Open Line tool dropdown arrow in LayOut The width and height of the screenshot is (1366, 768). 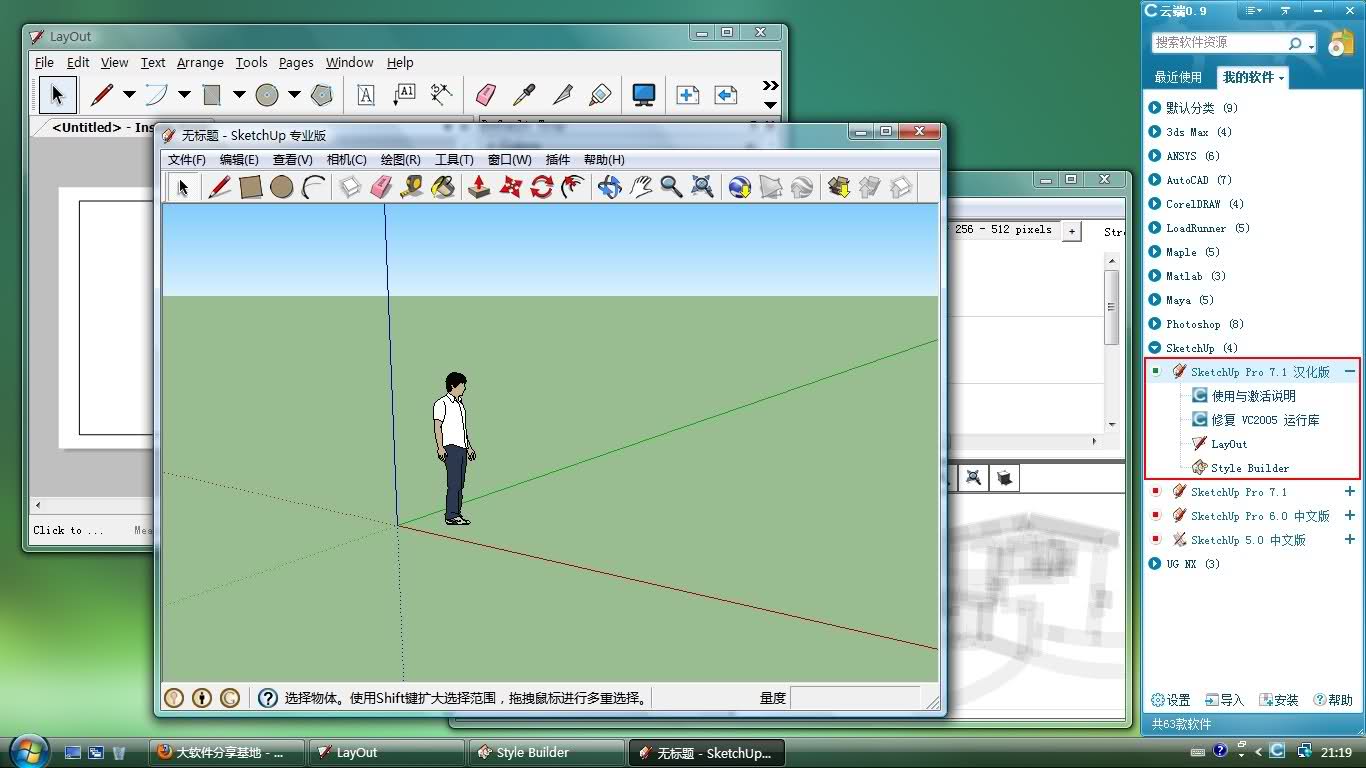point(129,95)
